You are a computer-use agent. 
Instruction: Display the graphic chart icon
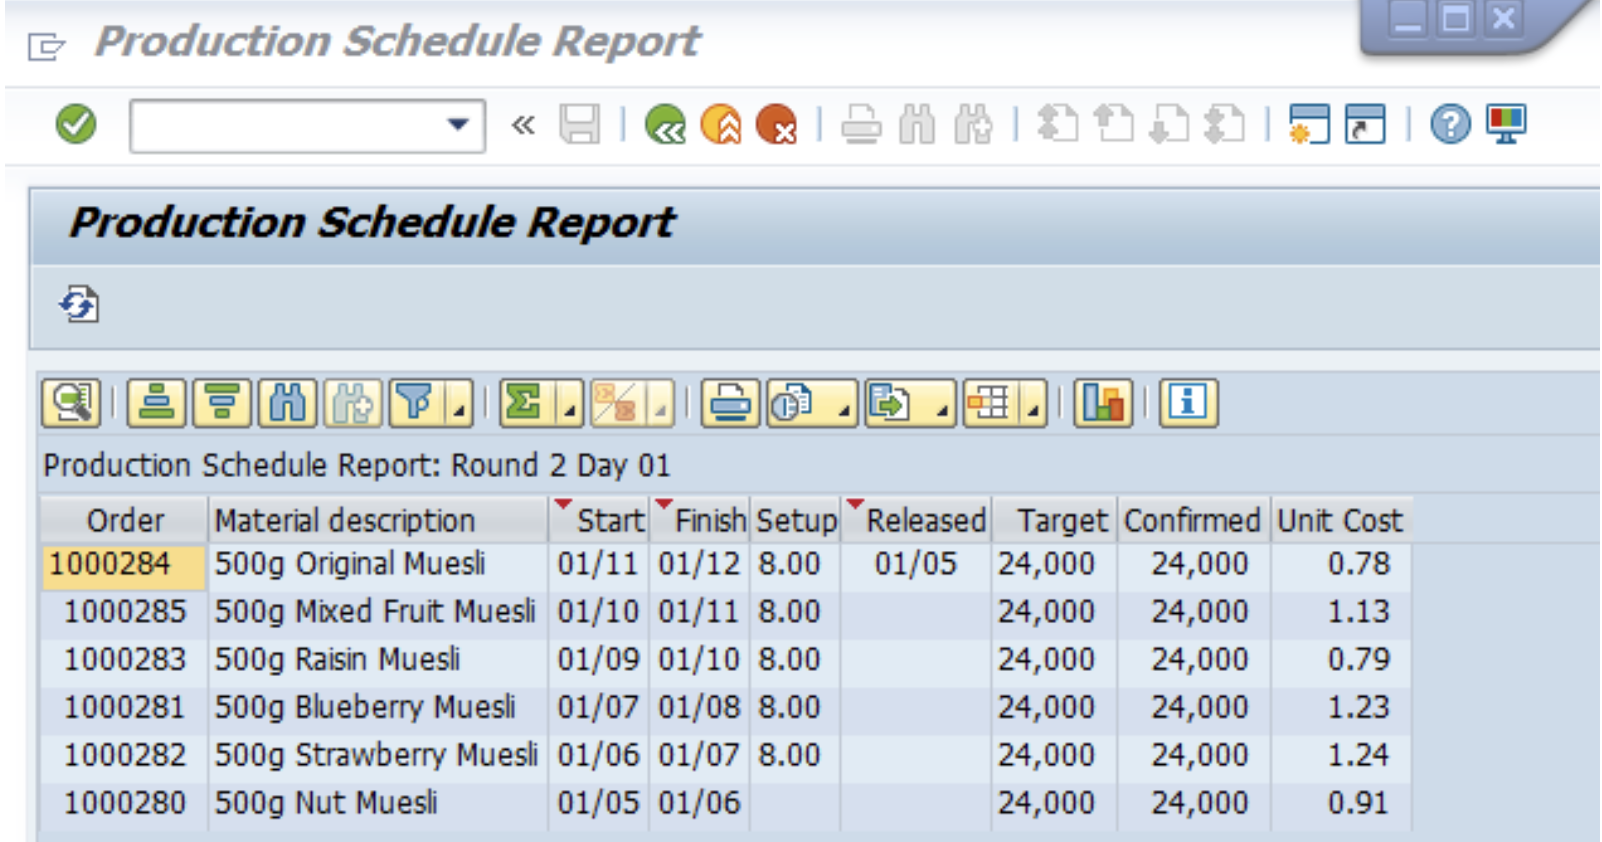point(1103,403)
